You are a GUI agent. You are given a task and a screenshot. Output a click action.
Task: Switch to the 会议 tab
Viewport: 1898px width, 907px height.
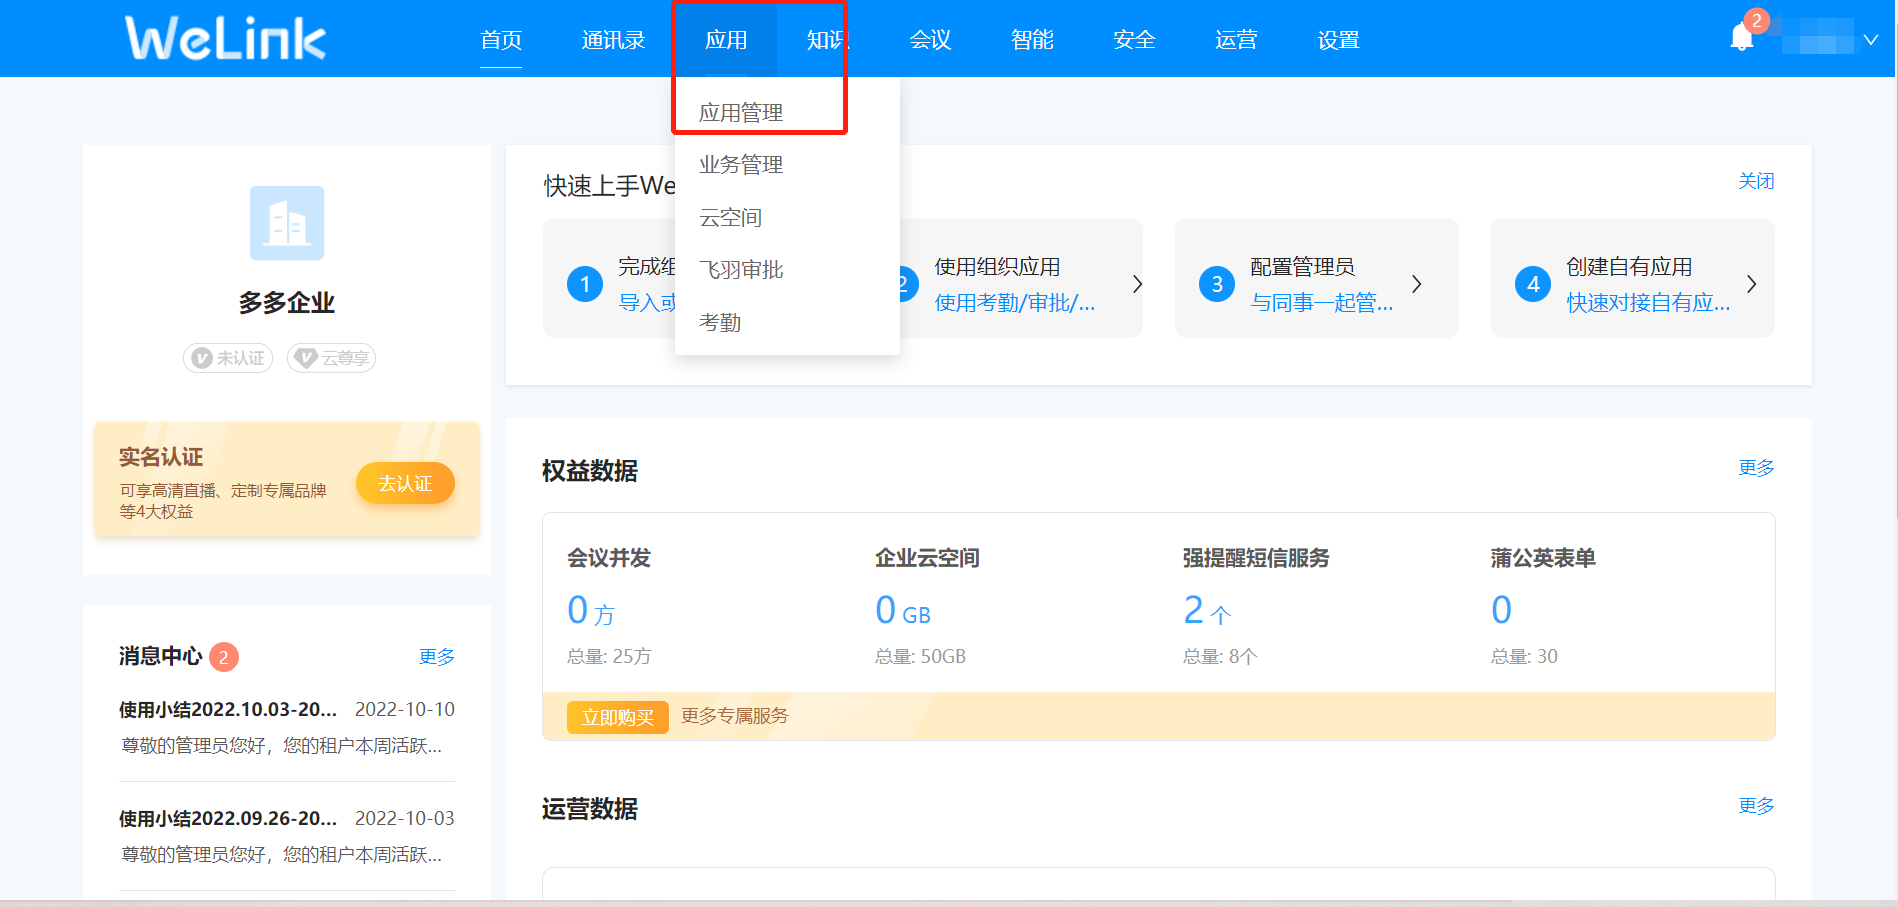point(930,40)
